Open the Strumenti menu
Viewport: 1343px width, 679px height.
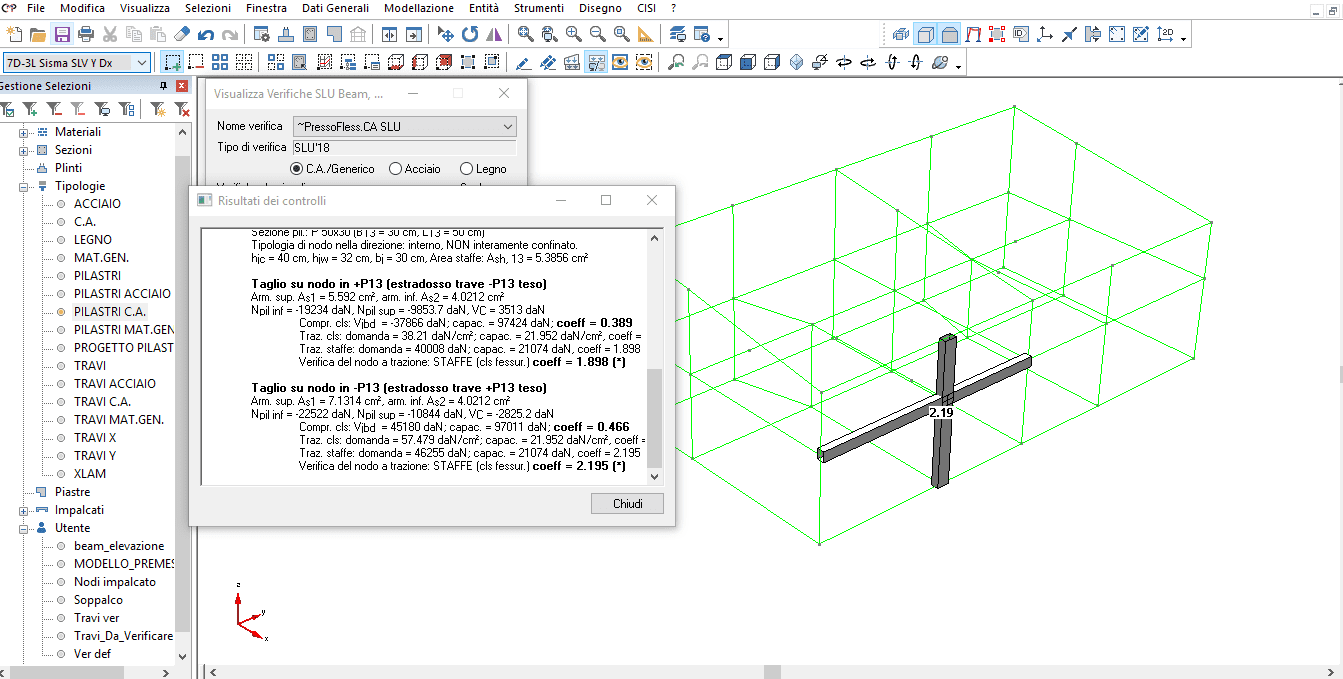click(538, 8)
